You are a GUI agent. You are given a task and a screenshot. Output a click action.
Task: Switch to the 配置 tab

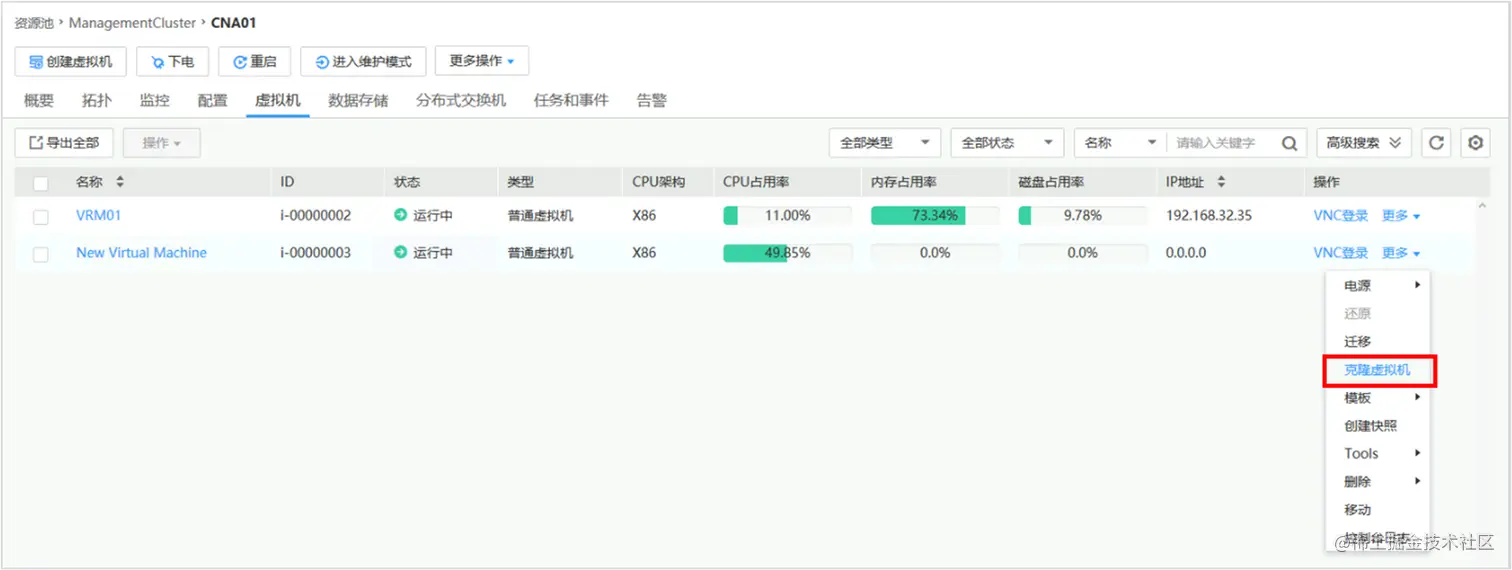213,100
